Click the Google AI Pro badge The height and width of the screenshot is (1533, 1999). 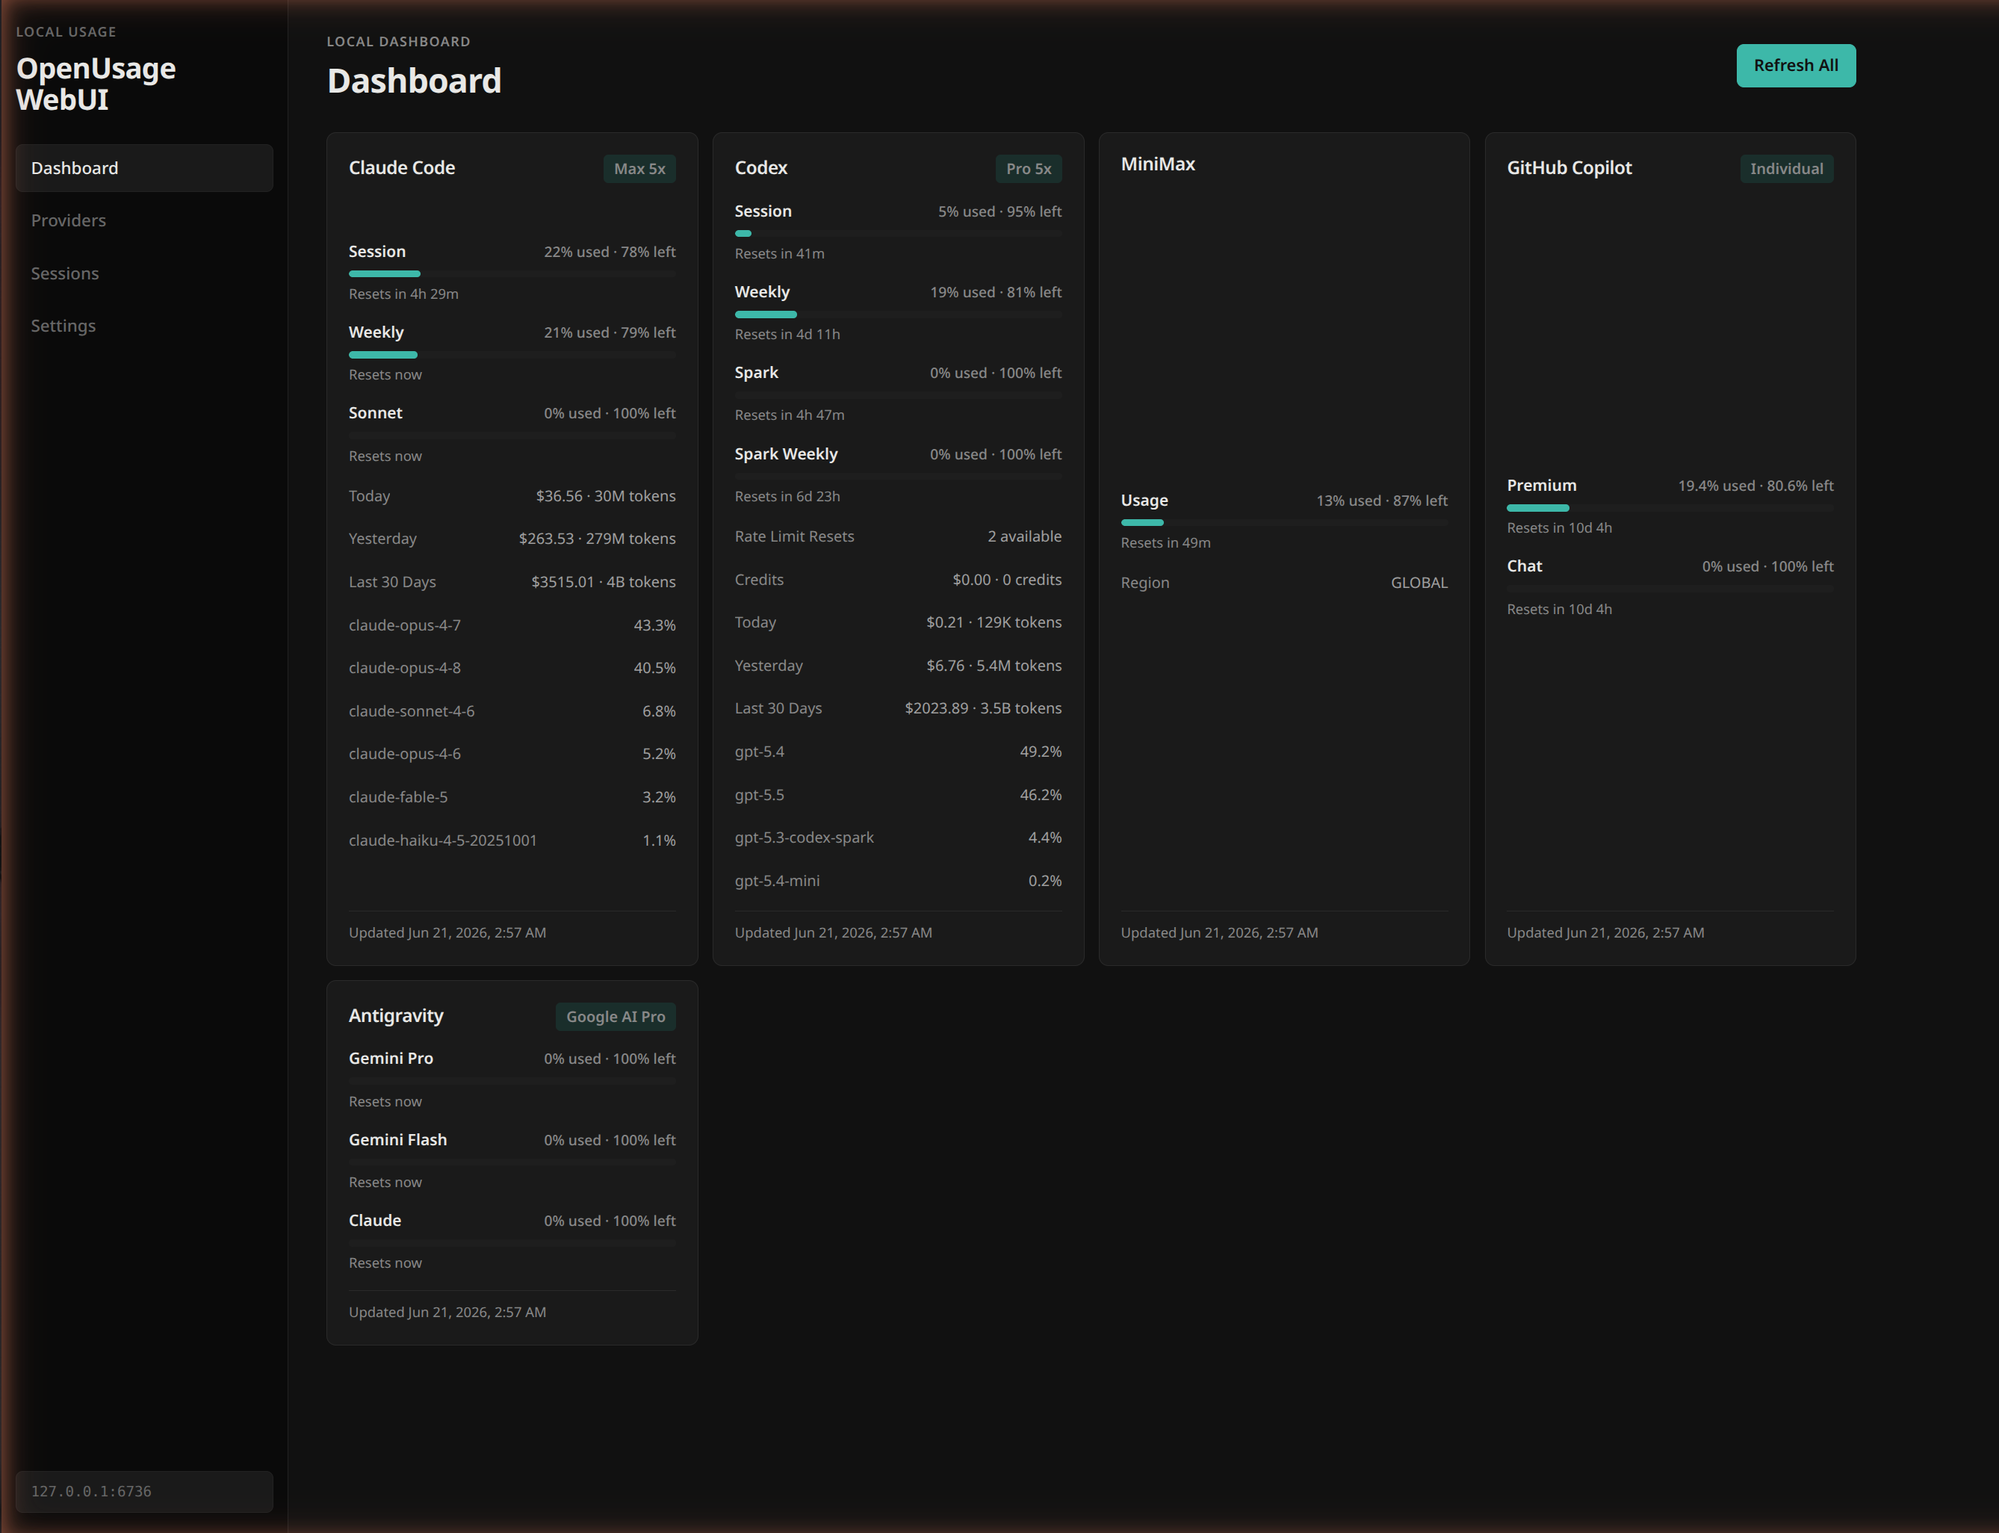tap(615, 1017)
